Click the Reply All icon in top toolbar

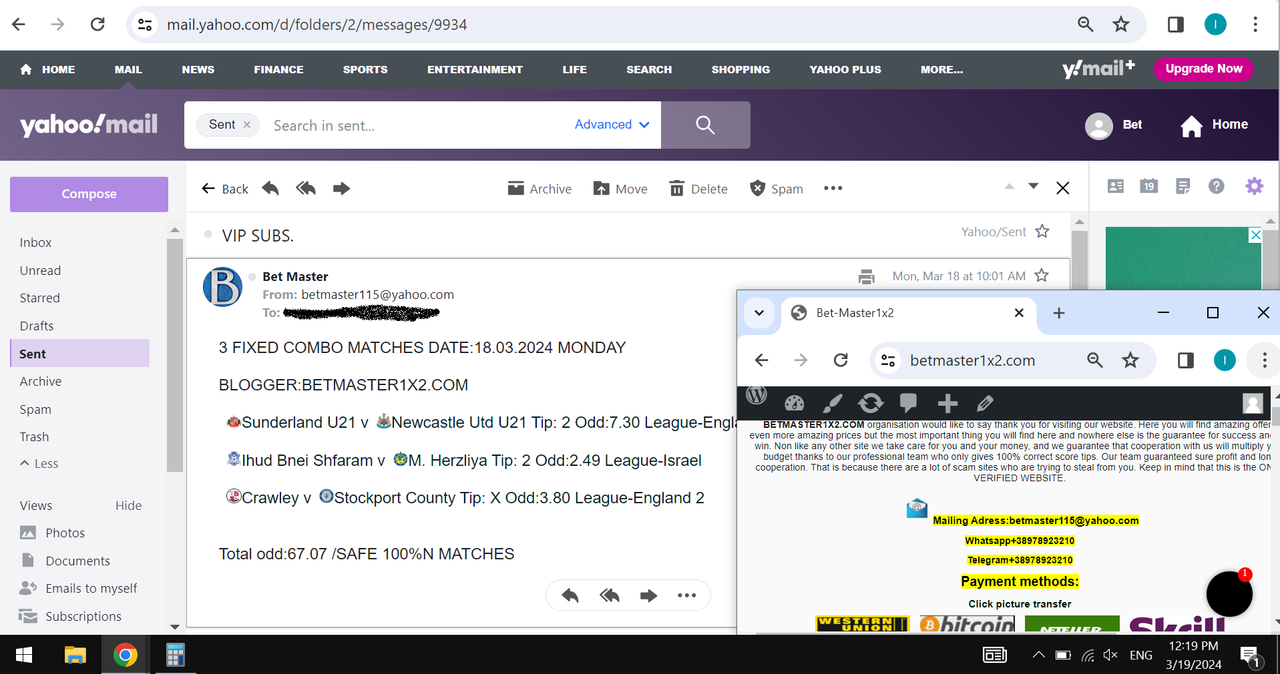(x=306, y=188)
